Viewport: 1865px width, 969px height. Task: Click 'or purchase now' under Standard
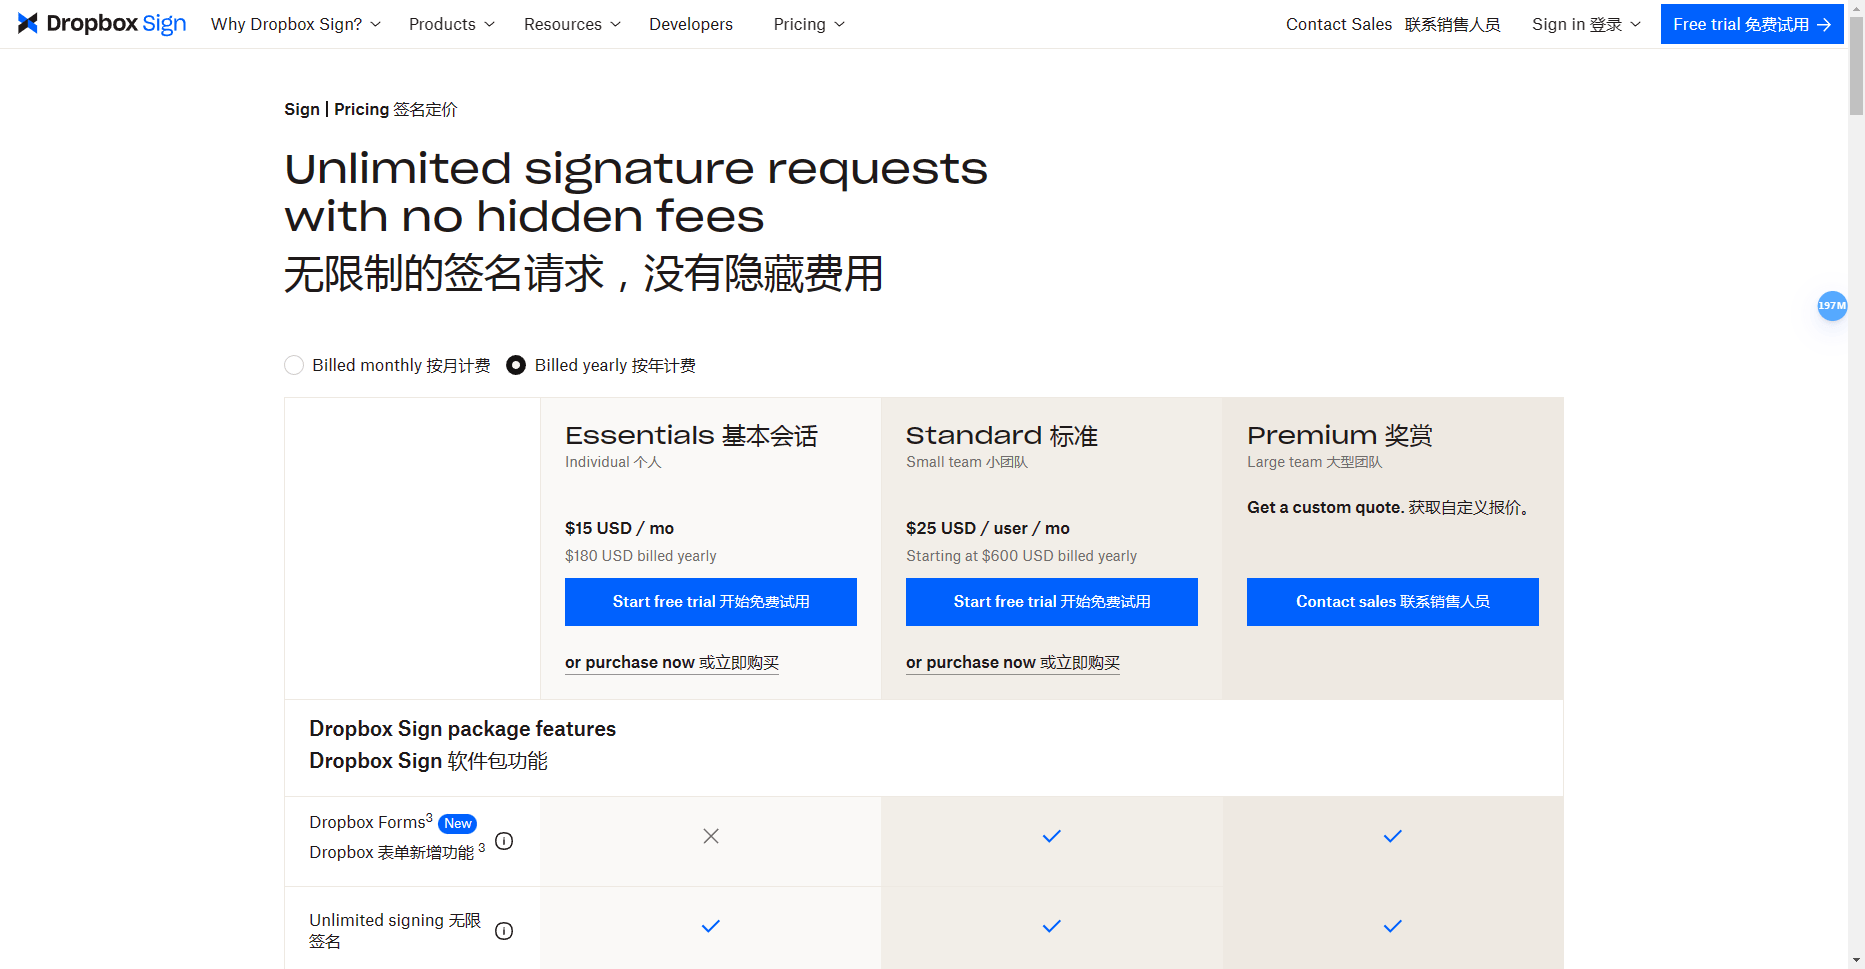coord(1013,663)
